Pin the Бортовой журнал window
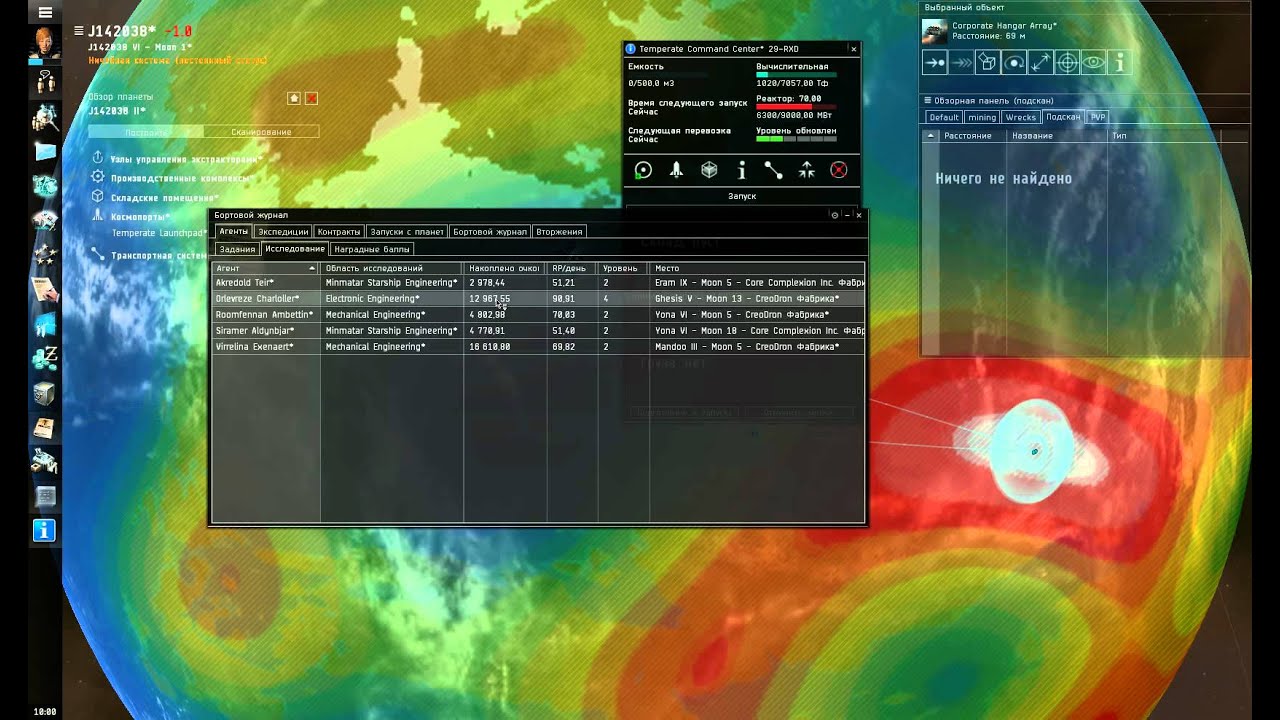Screen dimensions: 1280x720 835,215
